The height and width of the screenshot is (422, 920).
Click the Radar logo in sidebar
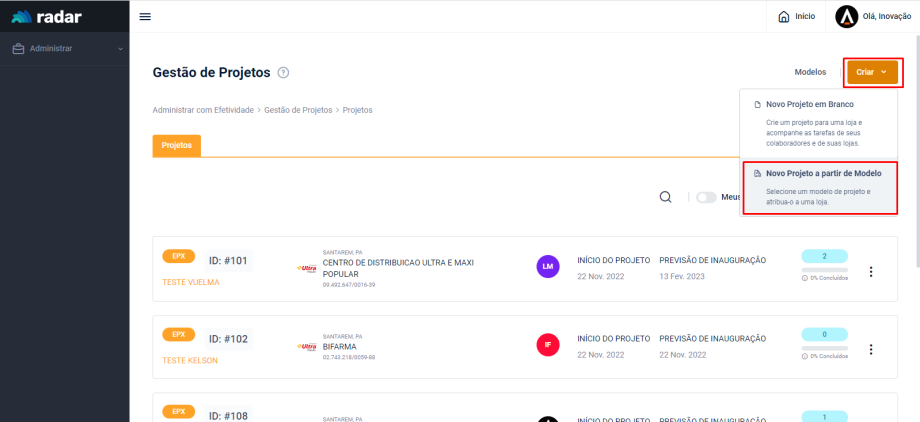tap(47, 17)
